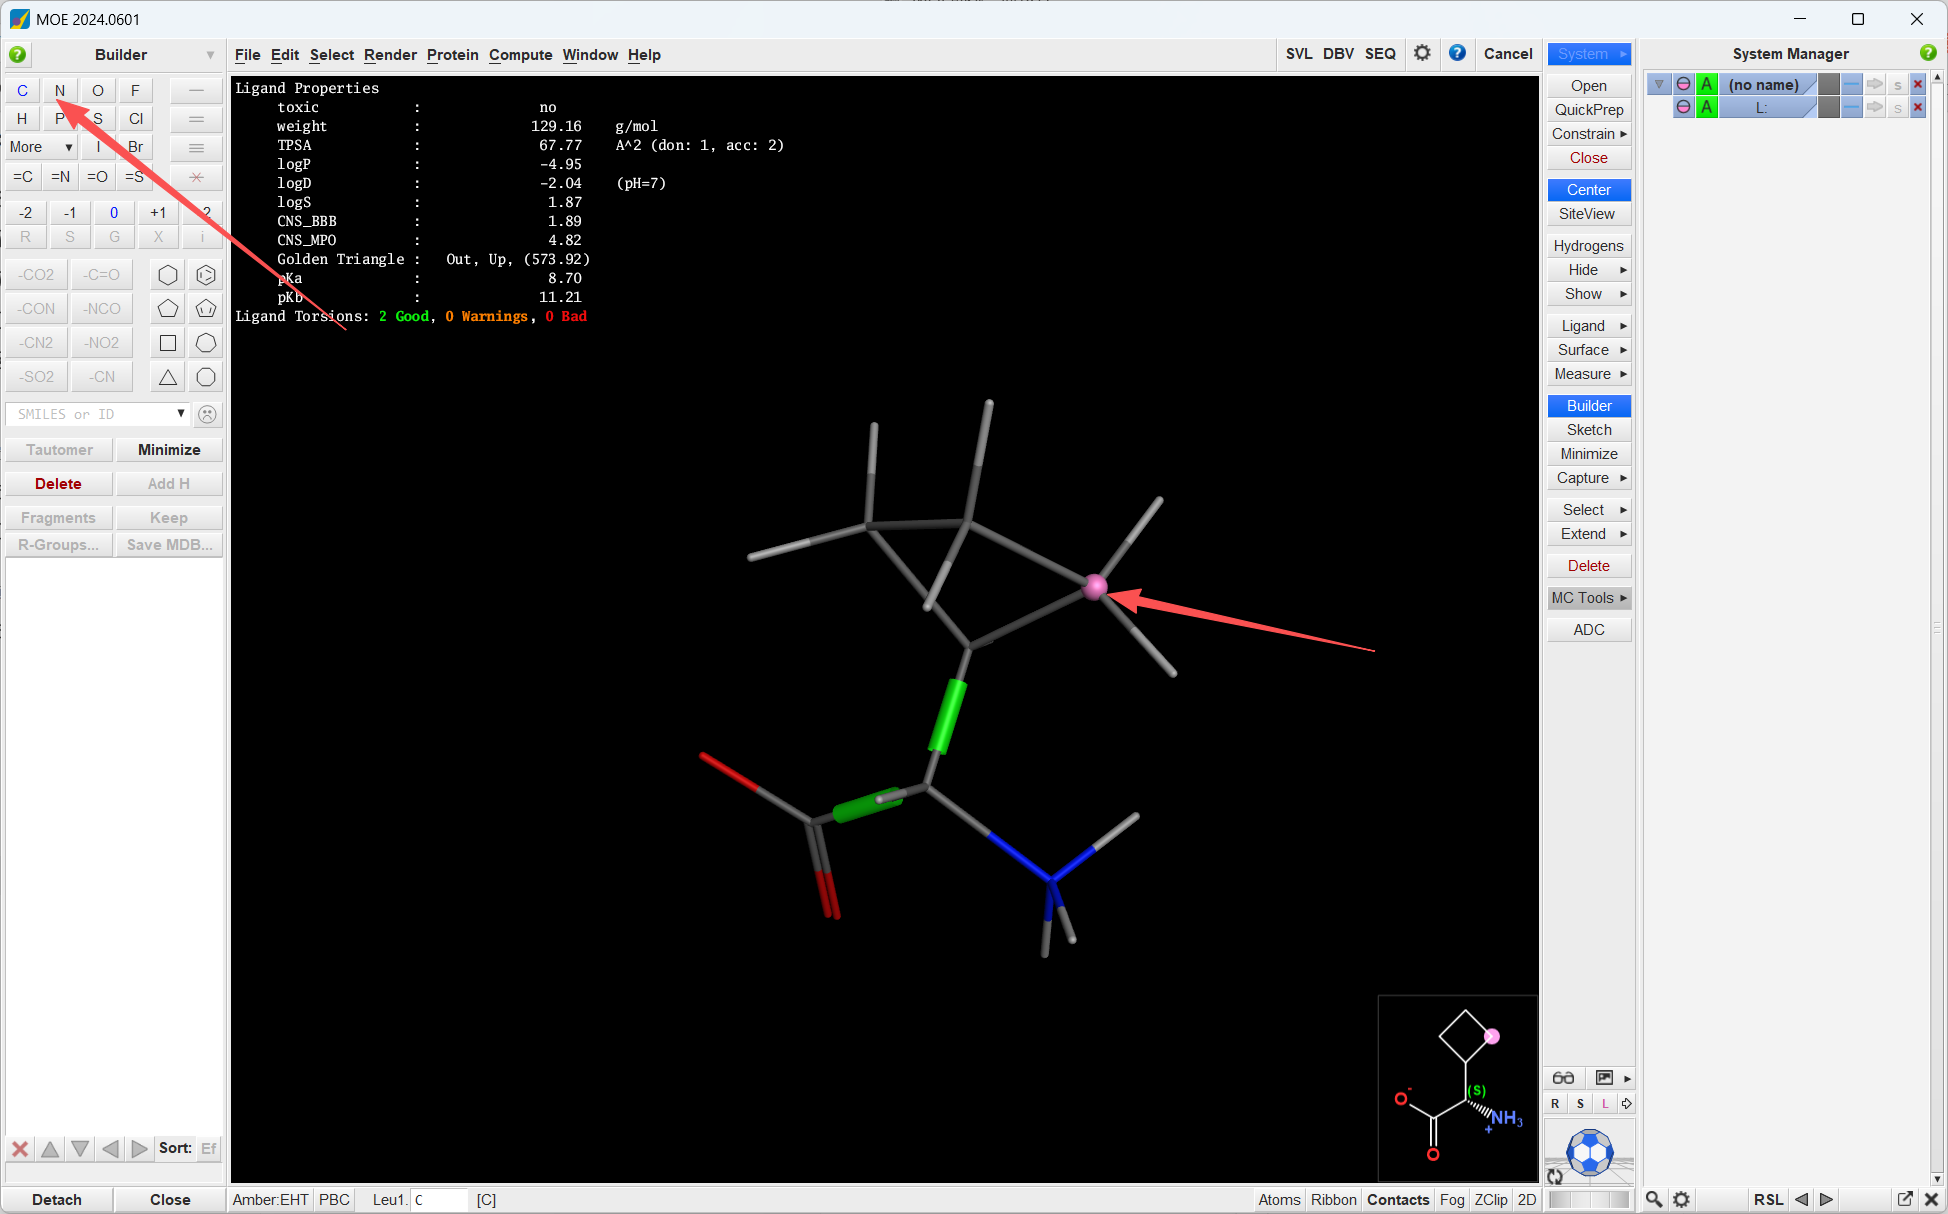Select the double bond icon

point(196,119)
